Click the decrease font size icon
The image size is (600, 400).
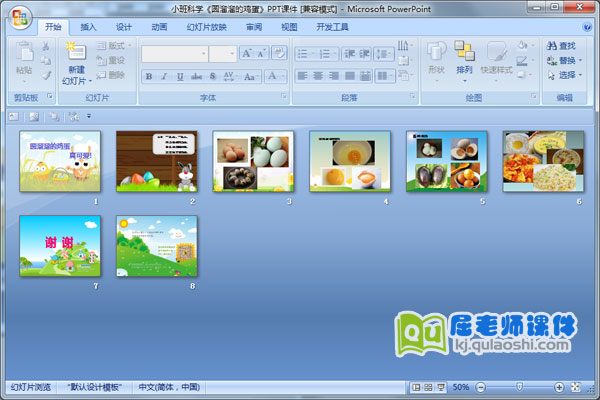(261, 54)
